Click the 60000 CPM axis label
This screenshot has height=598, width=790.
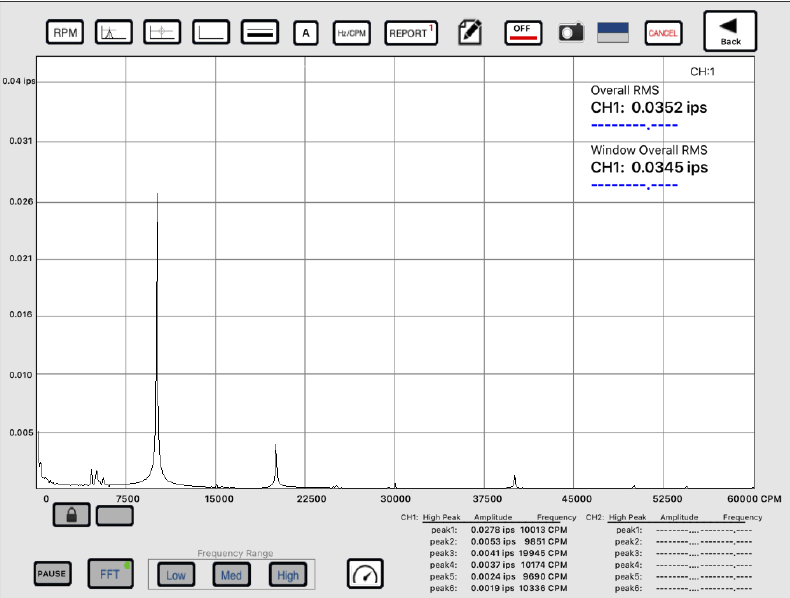coord(754,499)
